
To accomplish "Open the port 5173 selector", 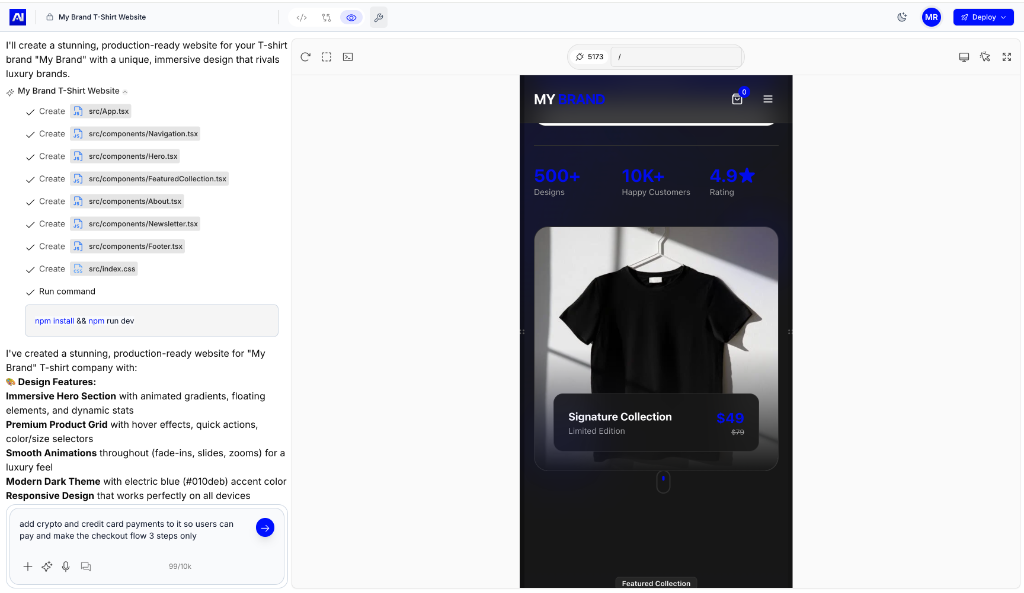I will coord(589,57).
